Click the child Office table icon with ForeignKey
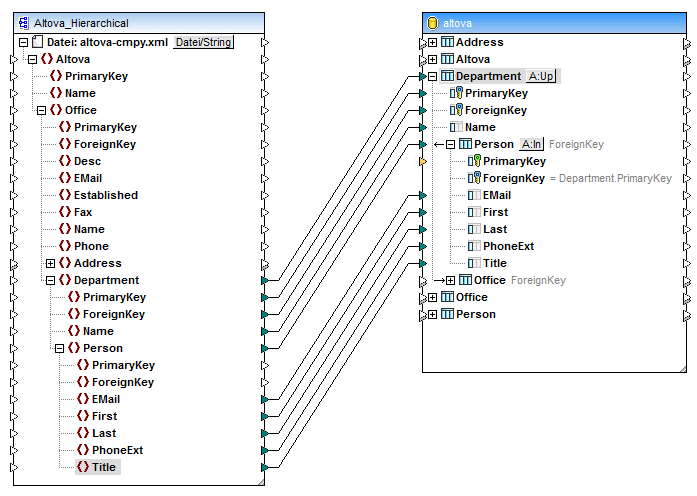This screenshot has height=496, width=697. click(x=465, y=280)
